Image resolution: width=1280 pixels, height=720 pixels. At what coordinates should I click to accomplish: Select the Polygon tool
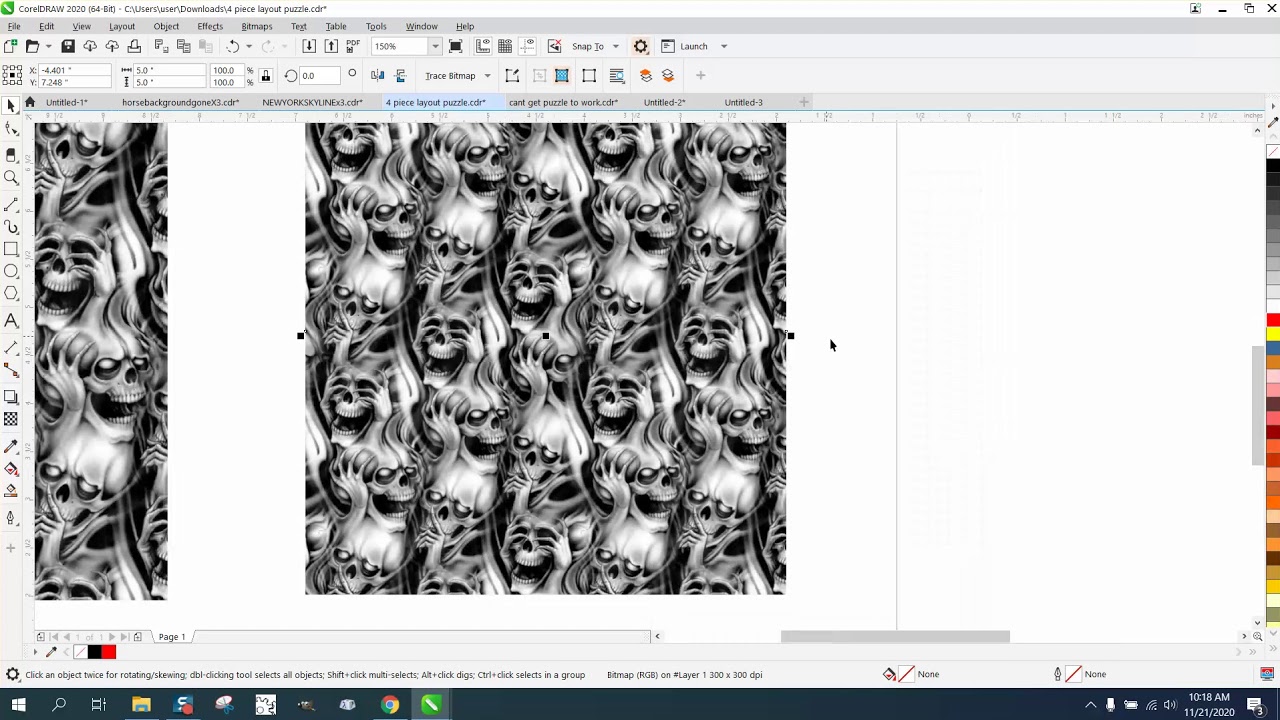[x=11, y=293]
